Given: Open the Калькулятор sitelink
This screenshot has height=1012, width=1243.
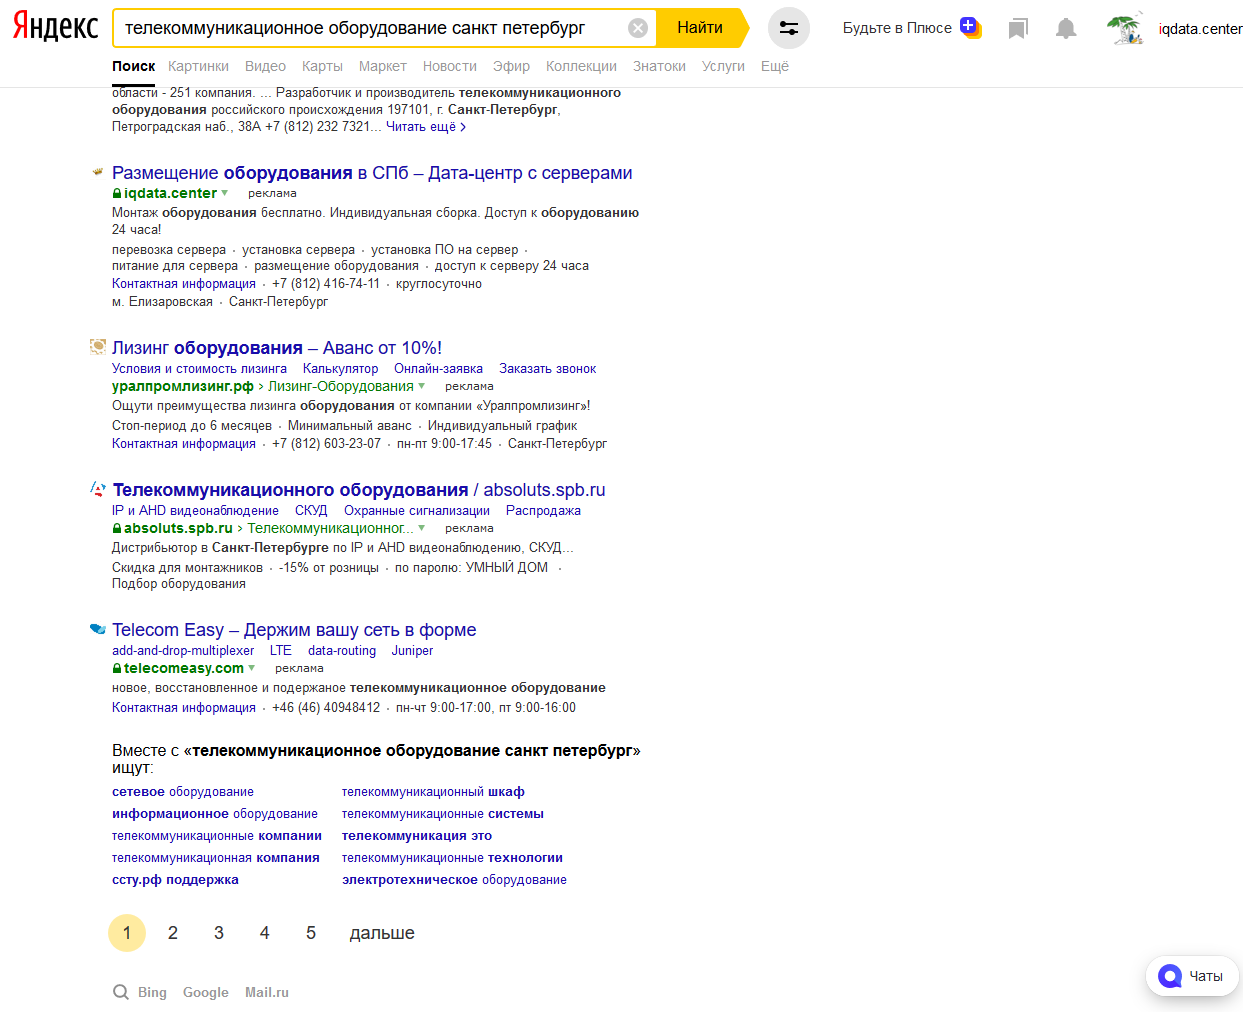Looking at the screenshot, I should [340, 369].
